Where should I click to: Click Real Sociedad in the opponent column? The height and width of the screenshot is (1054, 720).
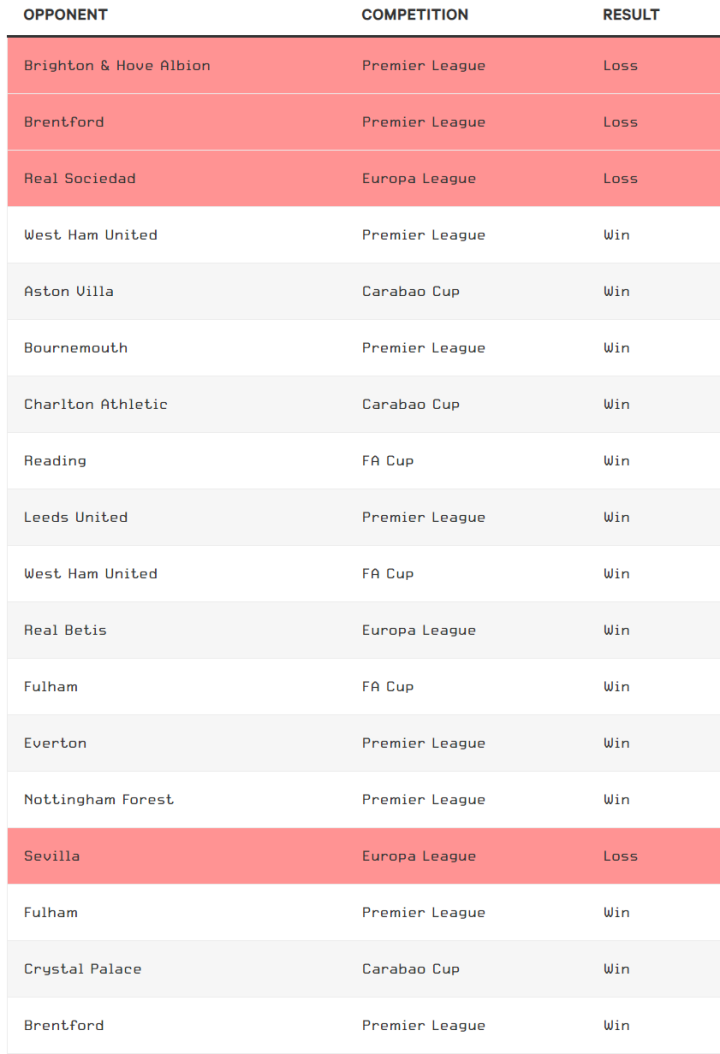[x=80, y=179]
